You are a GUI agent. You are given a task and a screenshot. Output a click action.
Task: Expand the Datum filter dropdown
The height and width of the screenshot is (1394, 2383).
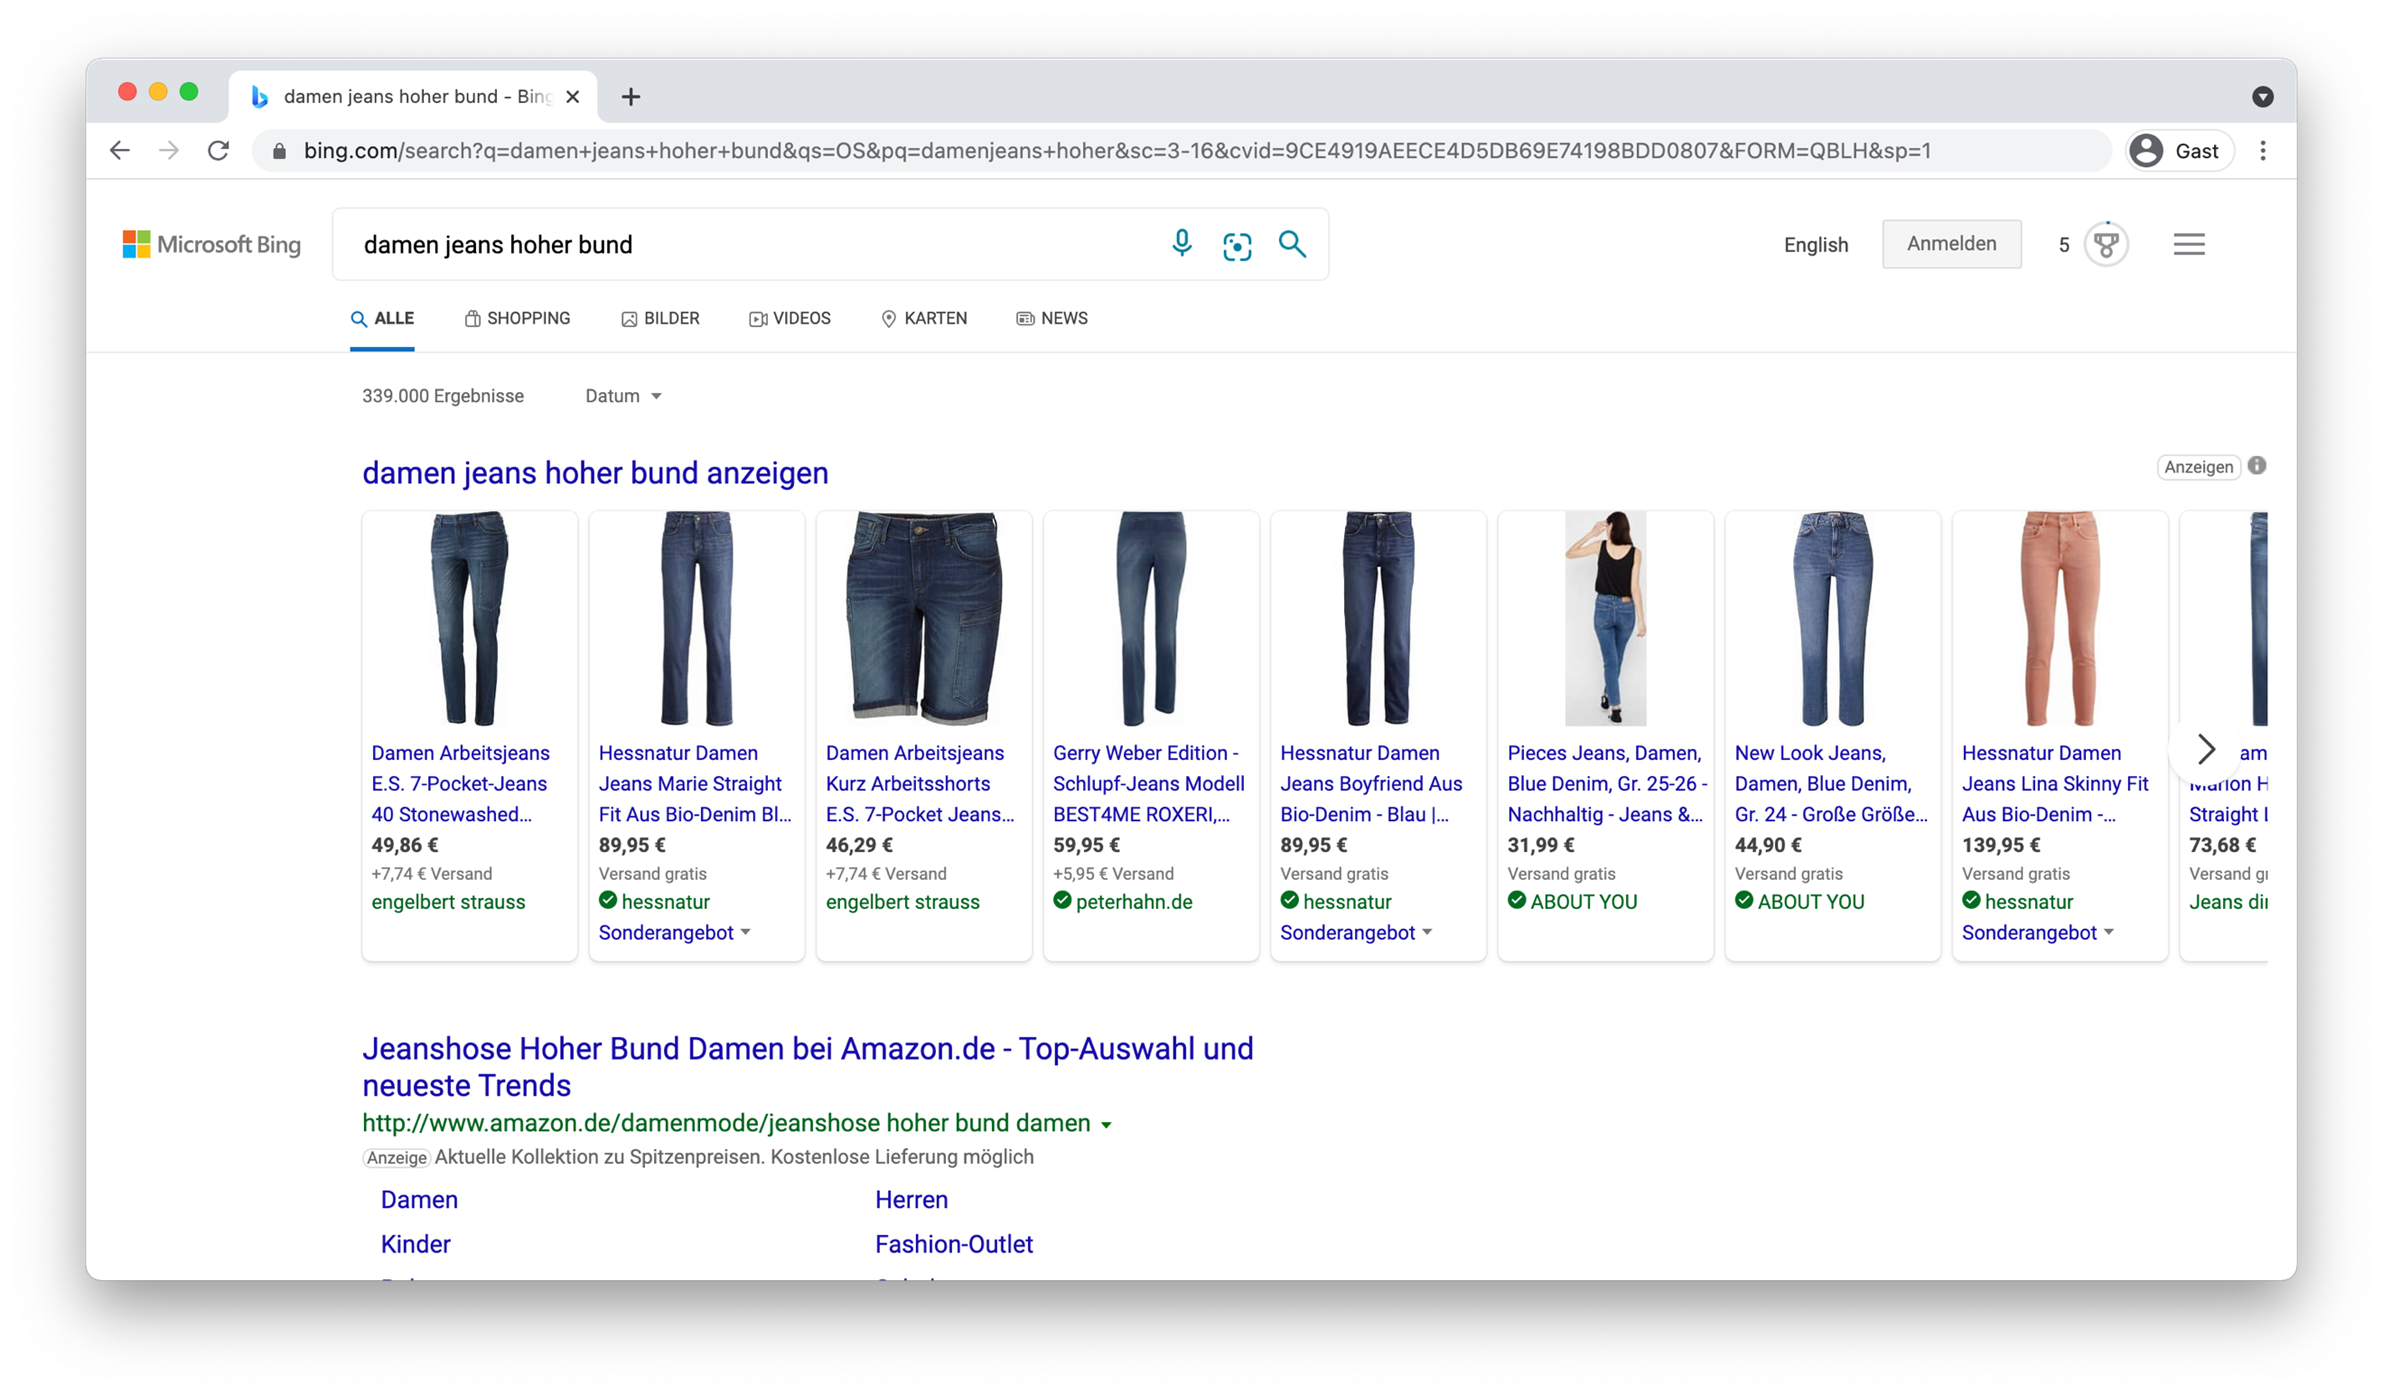(624, 396)
